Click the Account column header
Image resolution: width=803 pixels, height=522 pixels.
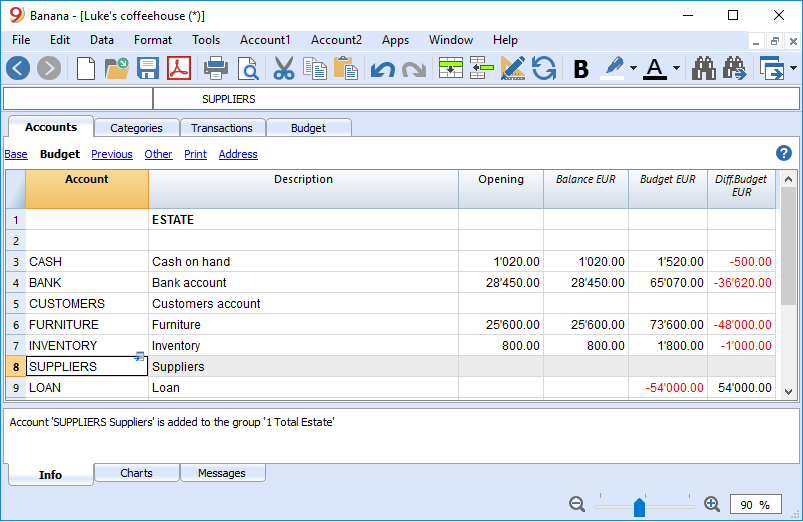point(87,189)
